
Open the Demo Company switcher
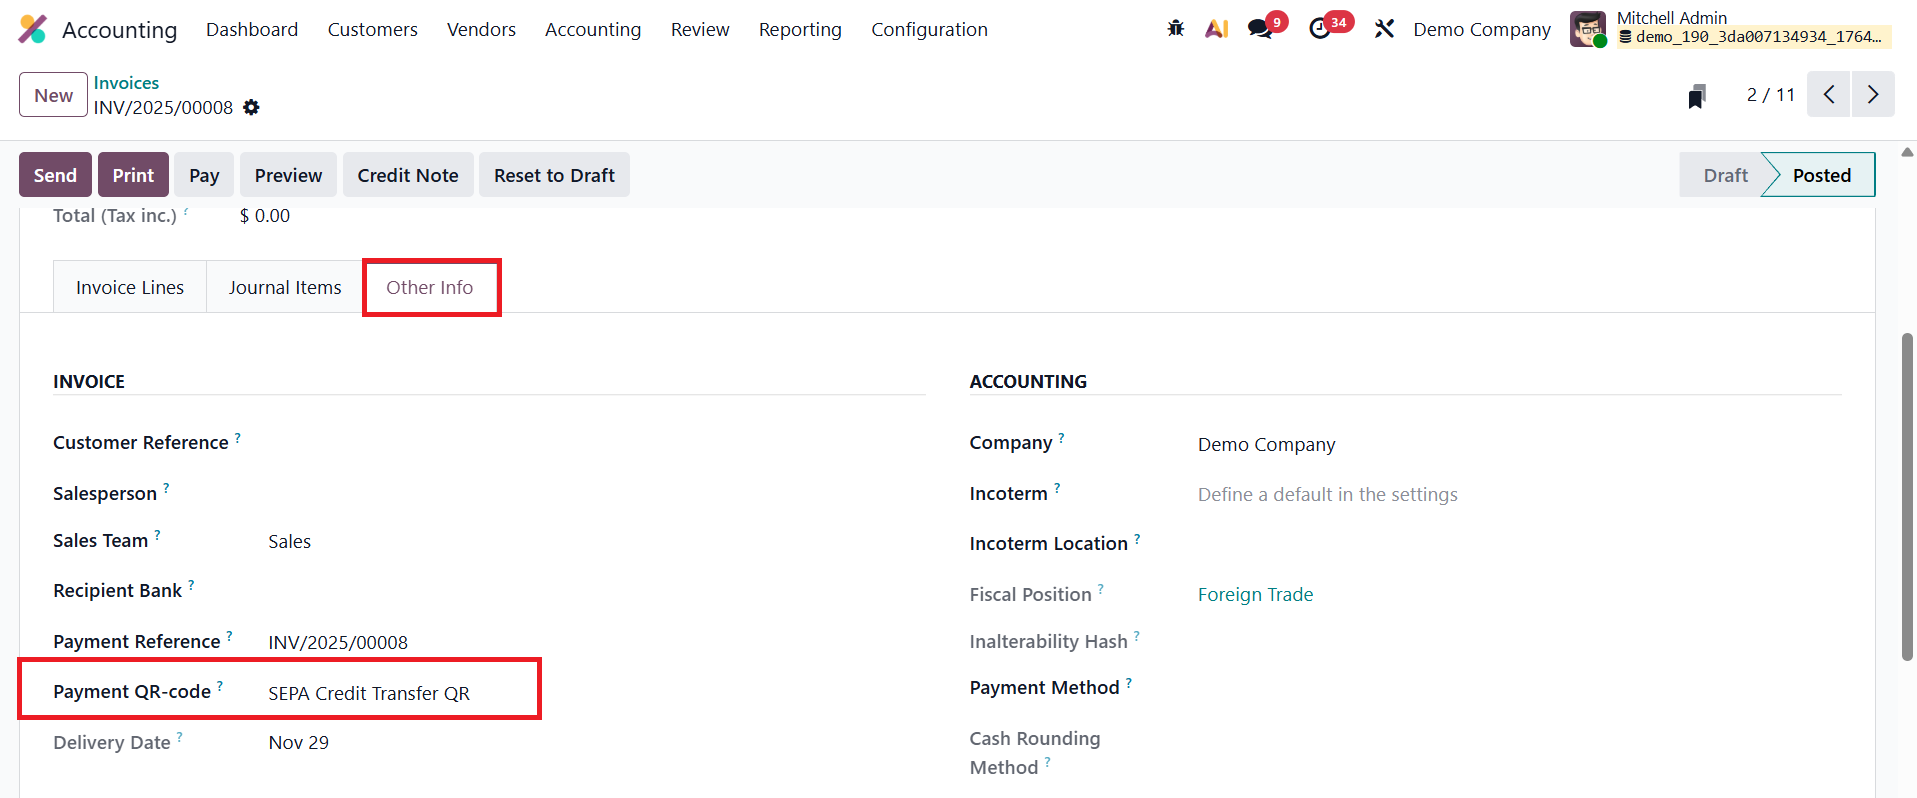1481,29
